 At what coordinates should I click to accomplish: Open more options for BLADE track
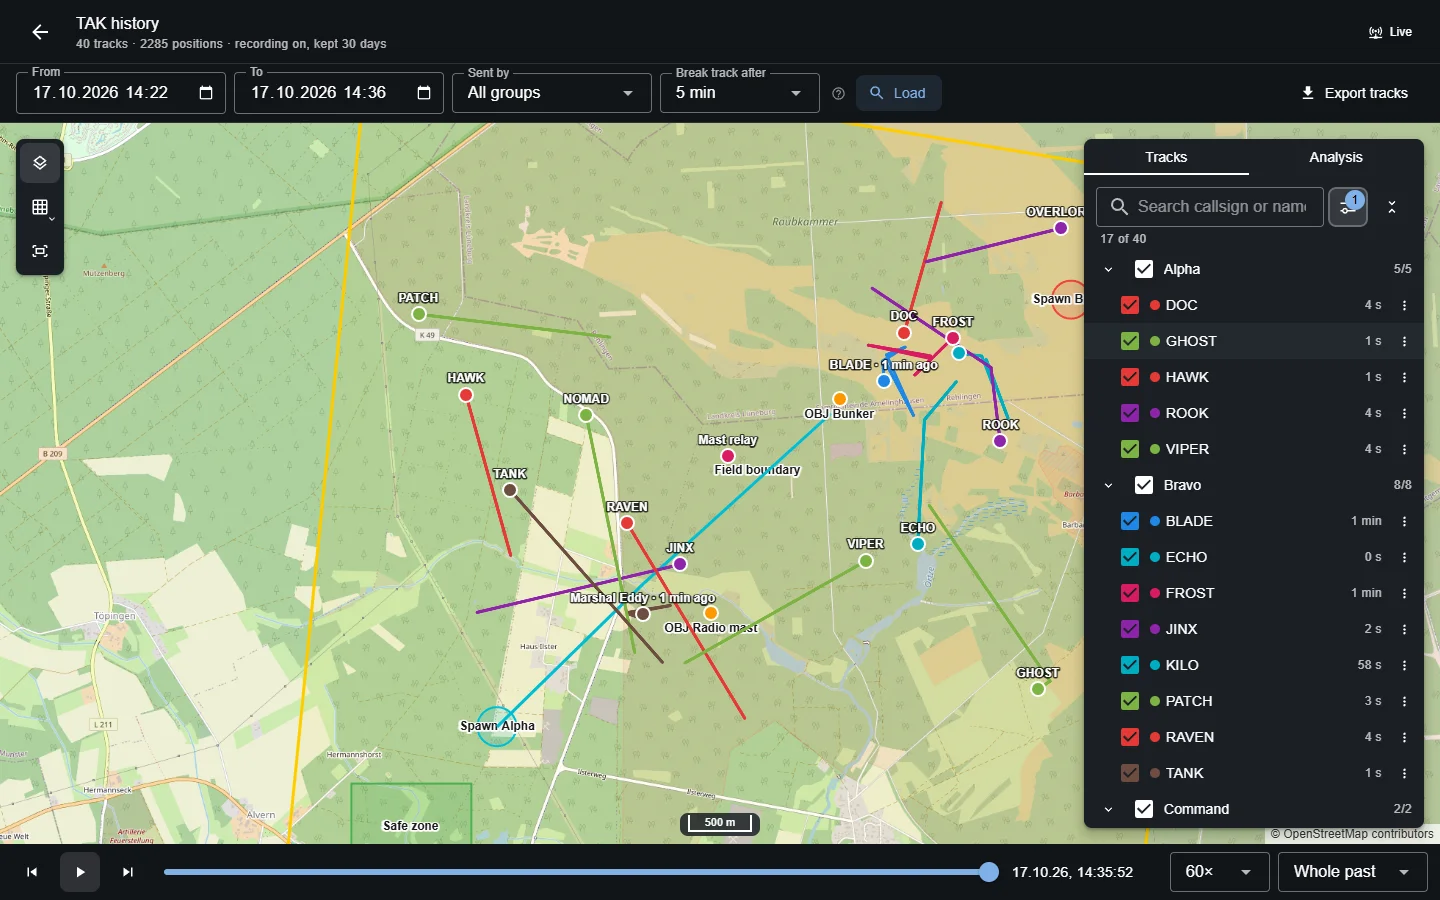click(x=1404, y=521)
